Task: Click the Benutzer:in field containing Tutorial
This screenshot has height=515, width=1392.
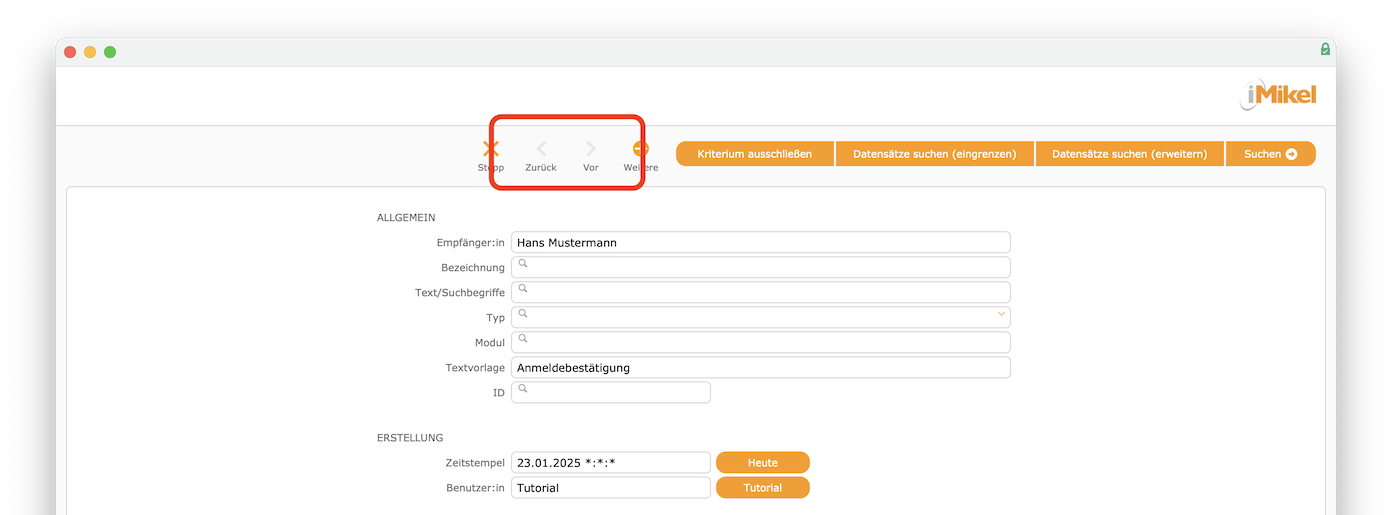Action: point(611,487)
